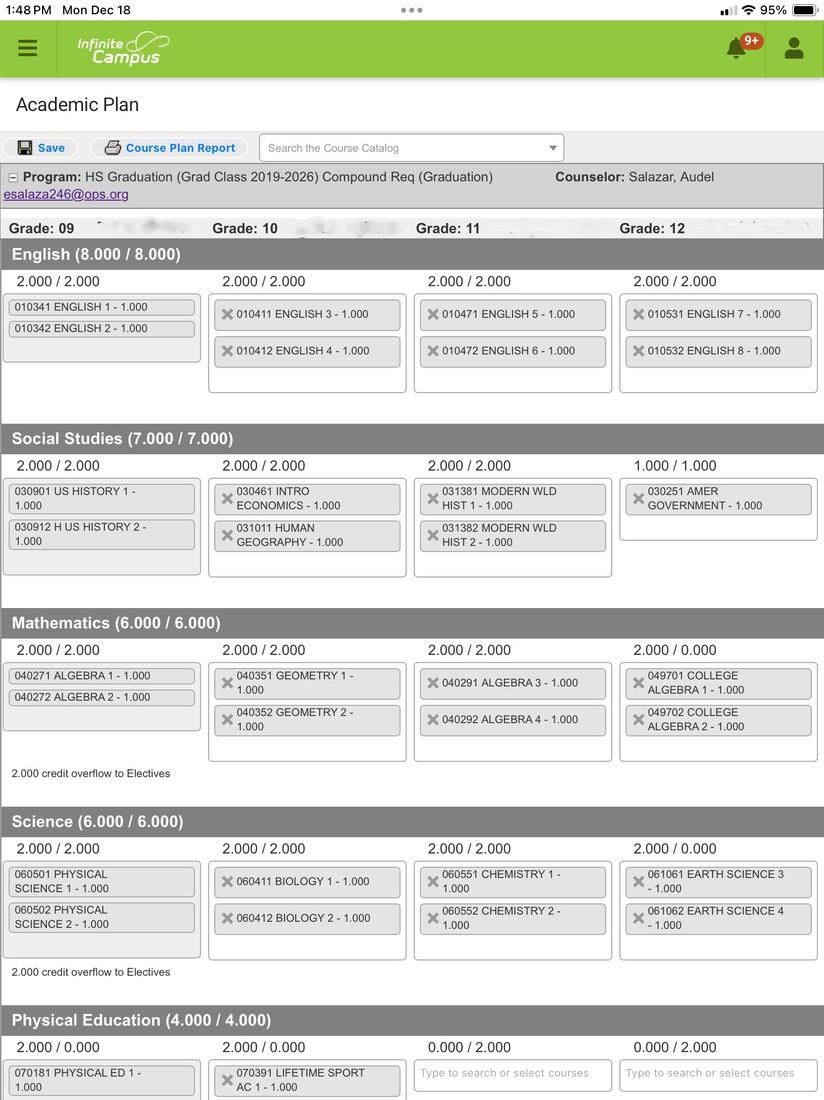Remove 010412 ENGLISH 4 course
The image size is (824, 1100).
click(x=227, y=351)
